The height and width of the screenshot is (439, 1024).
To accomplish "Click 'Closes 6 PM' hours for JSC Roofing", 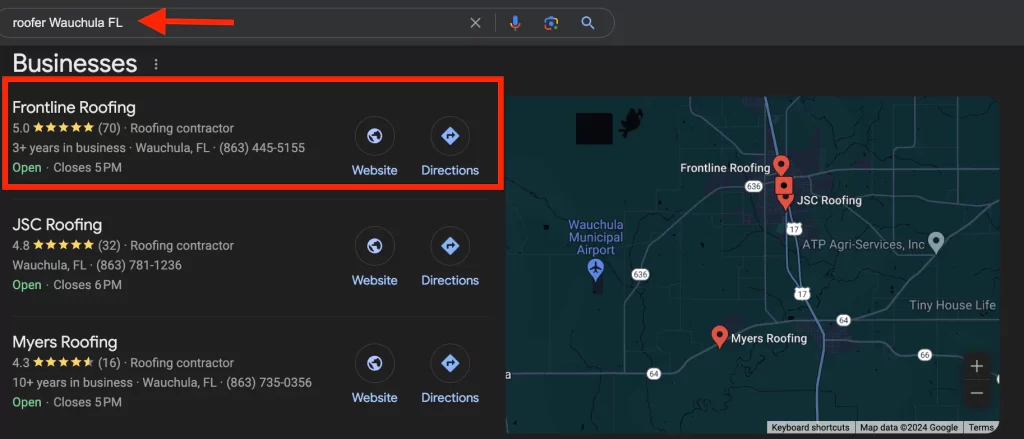I will pyautogui.click(x=88, y=285).
